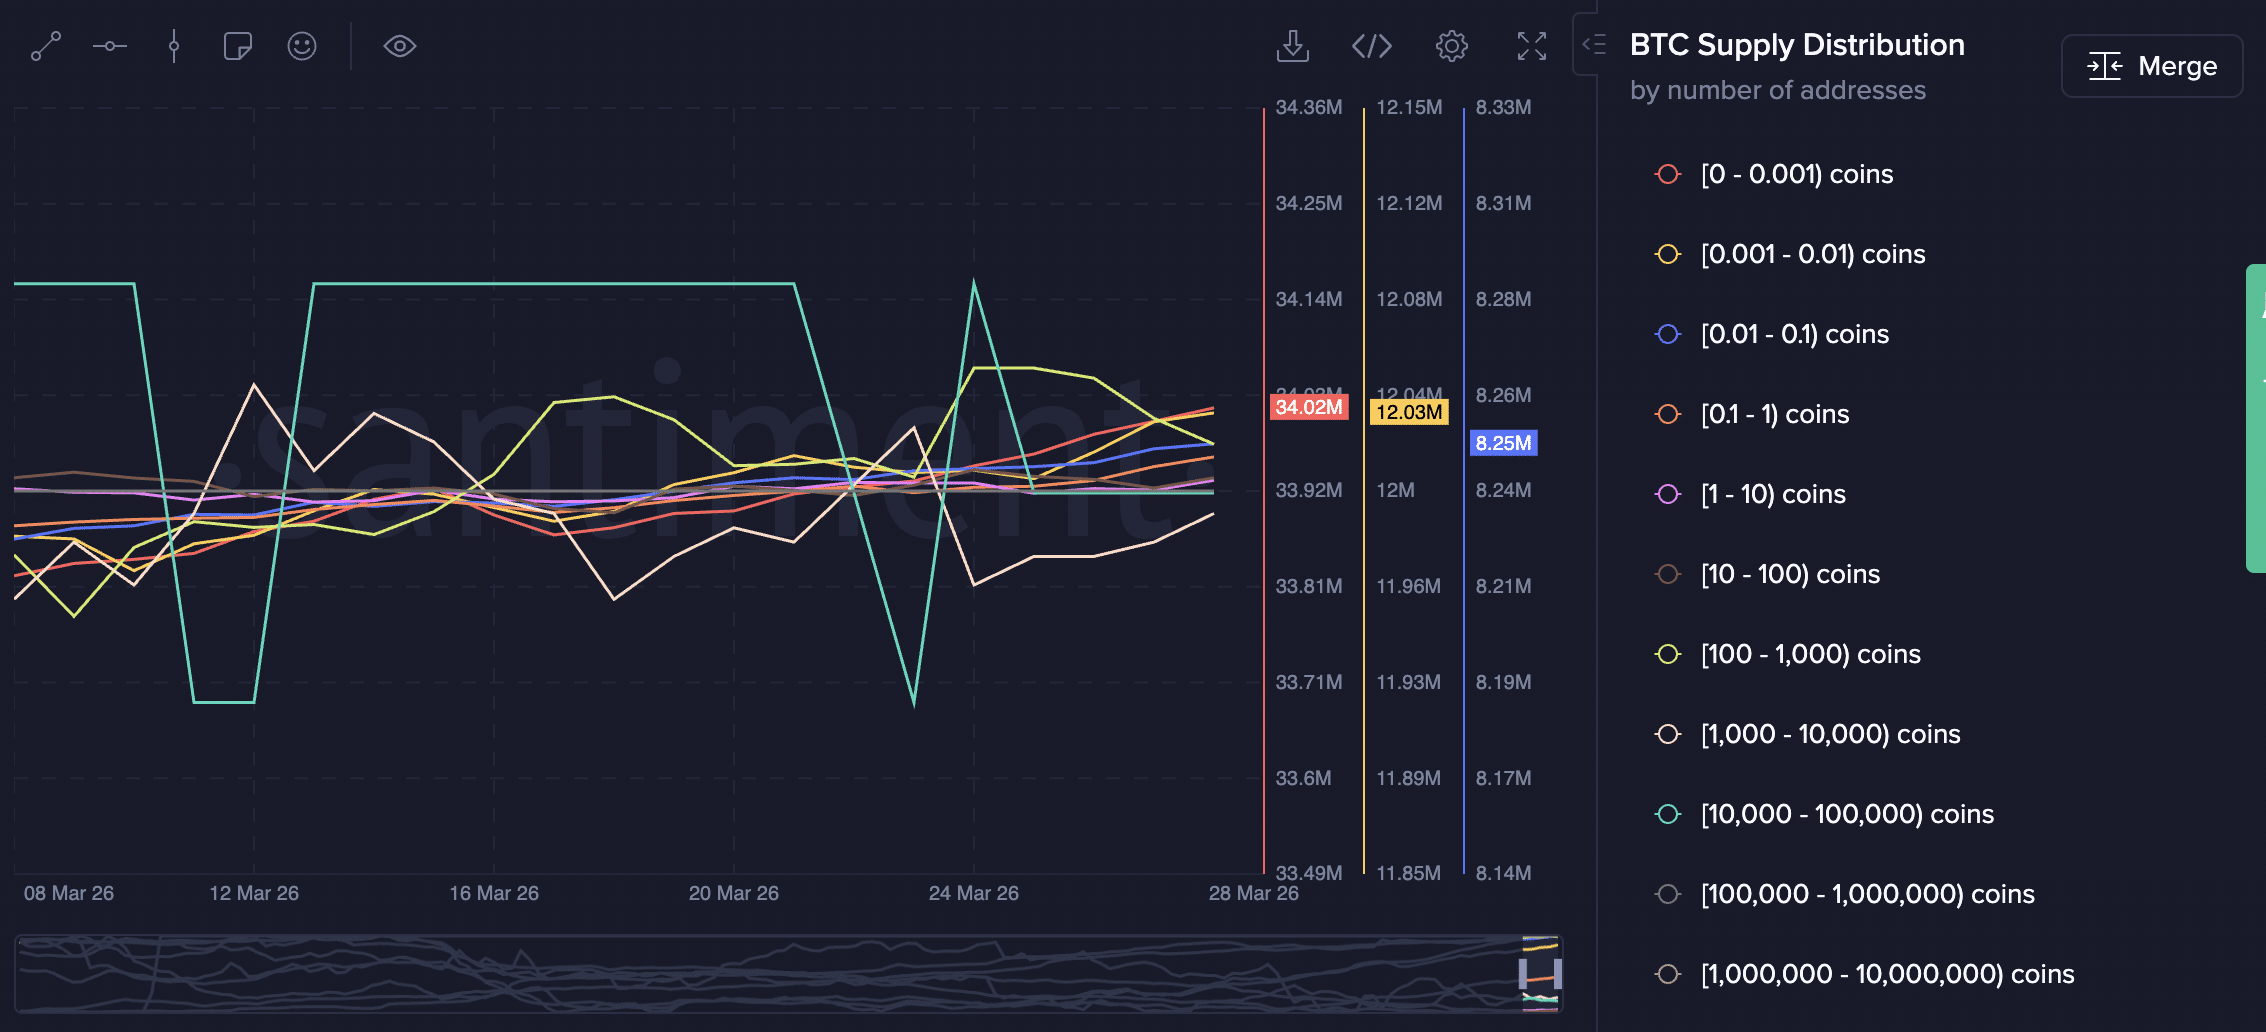Screen dimensions: 2266x1032
Task: Click the download chart icon
Action: pos(1293,46)
